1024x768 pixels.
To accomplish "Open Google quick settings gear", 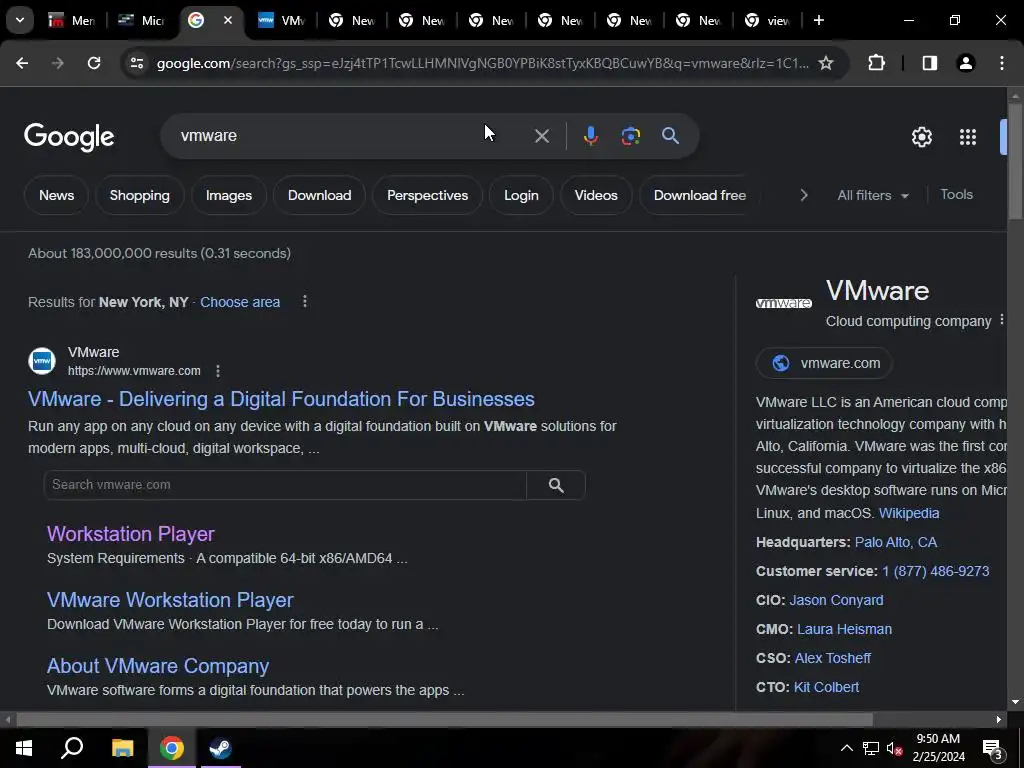I will click(x=921, y=136).
